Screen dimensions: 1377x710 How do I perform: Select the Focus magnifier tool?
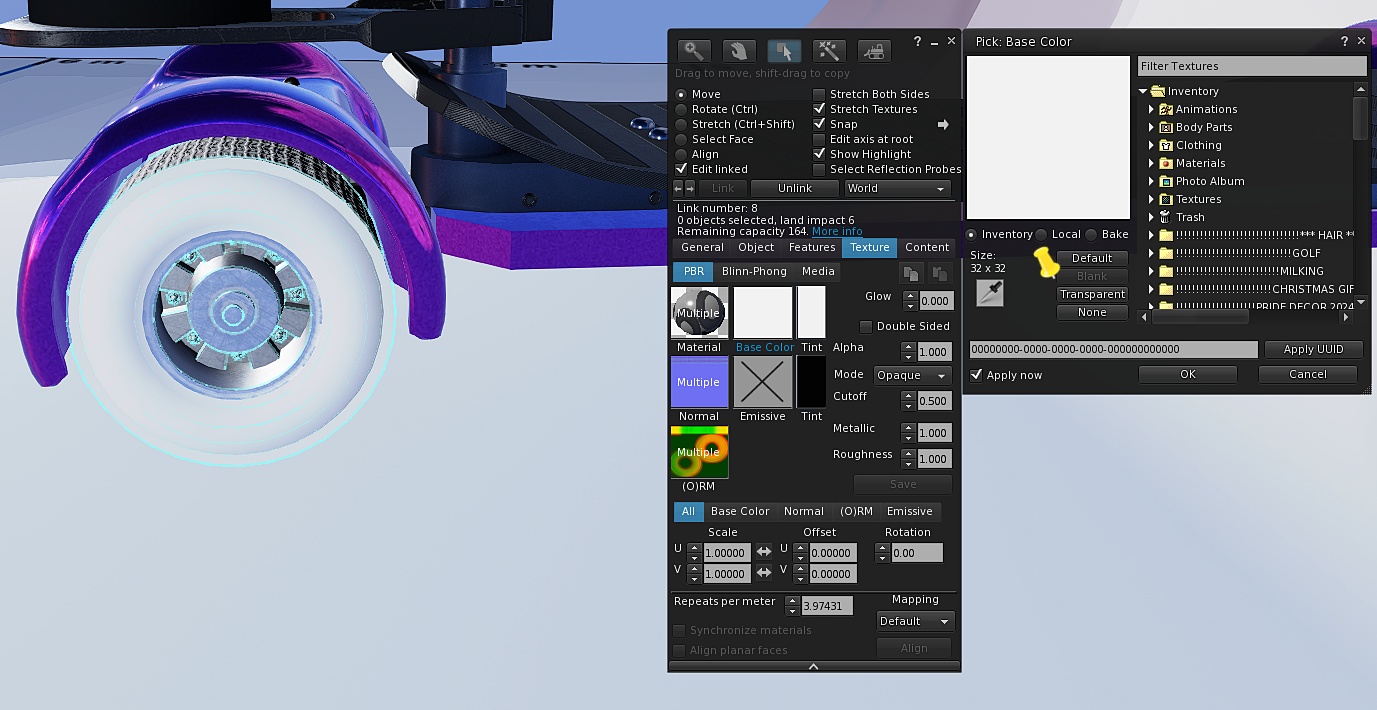pyautogui.click(x=693, y=51)
